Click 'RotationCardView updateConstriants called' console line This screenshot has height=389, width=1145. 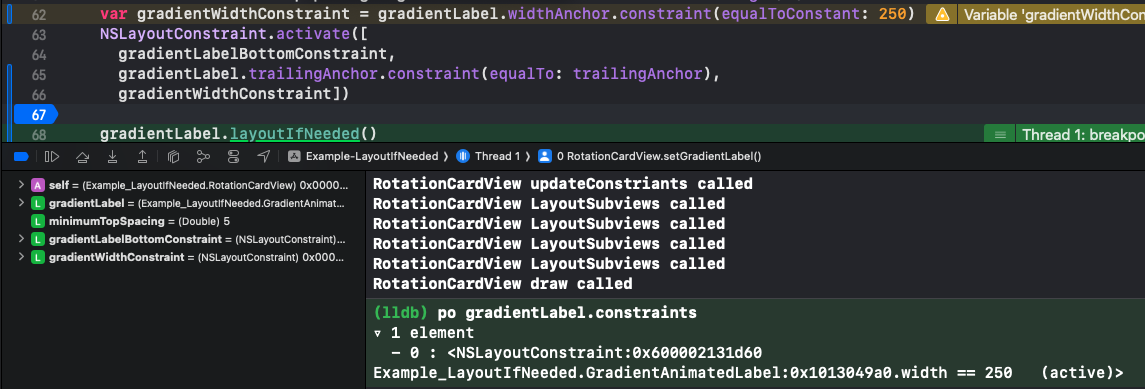coord(563,184)
